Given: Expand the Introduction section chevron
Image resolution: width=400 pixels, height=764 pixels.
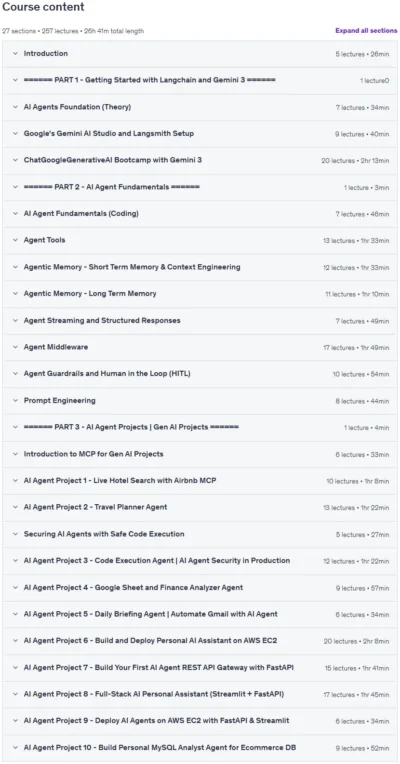Looking at the screenshot, I should (15, 54).
